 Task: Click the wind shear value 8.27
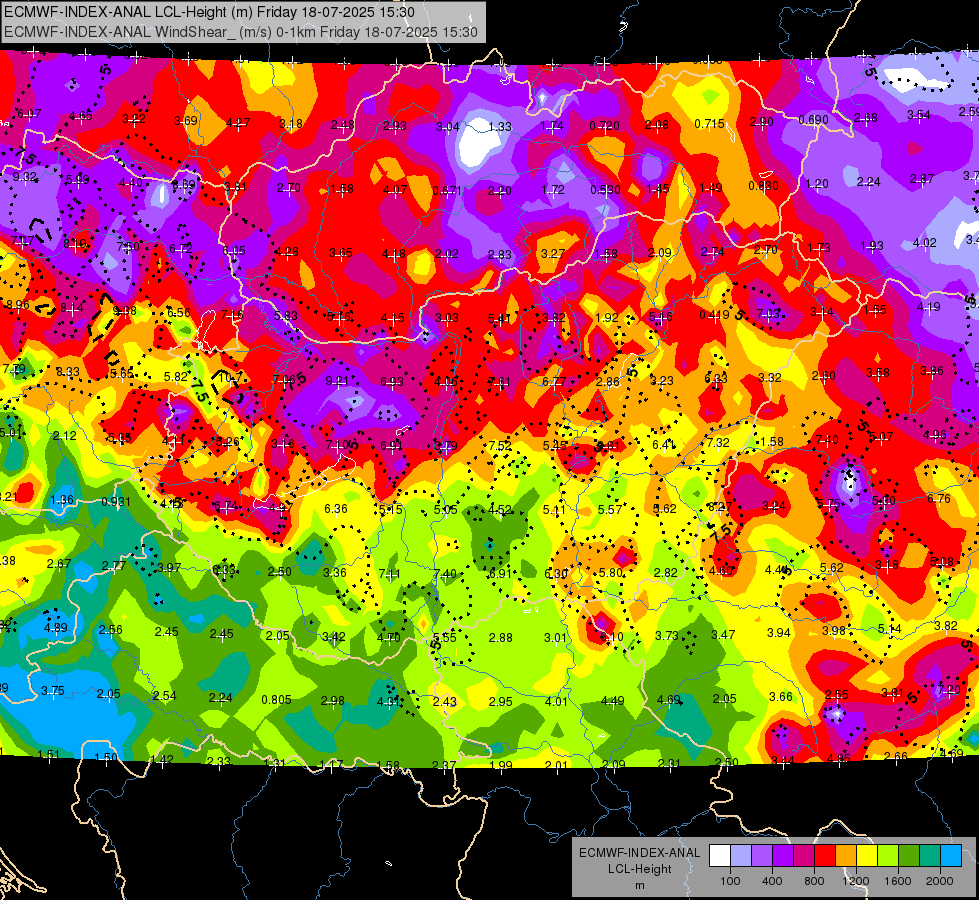[719, 507]
